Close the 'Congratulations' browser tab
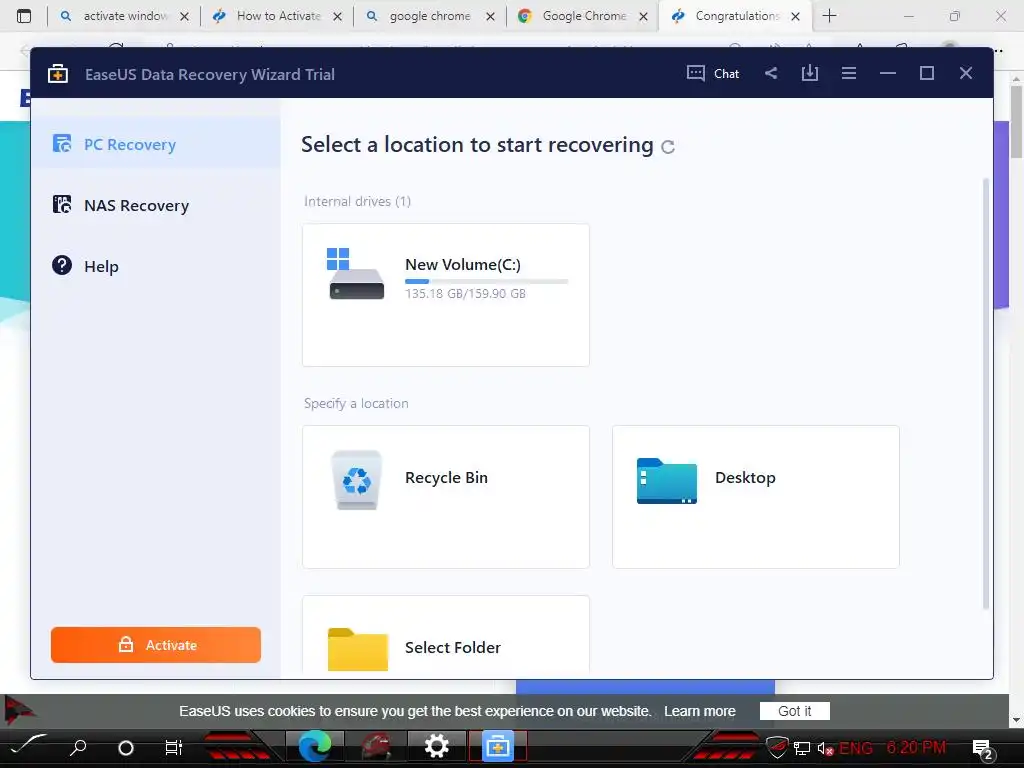This screenshot has height=768, width=1024. [795, 16]
